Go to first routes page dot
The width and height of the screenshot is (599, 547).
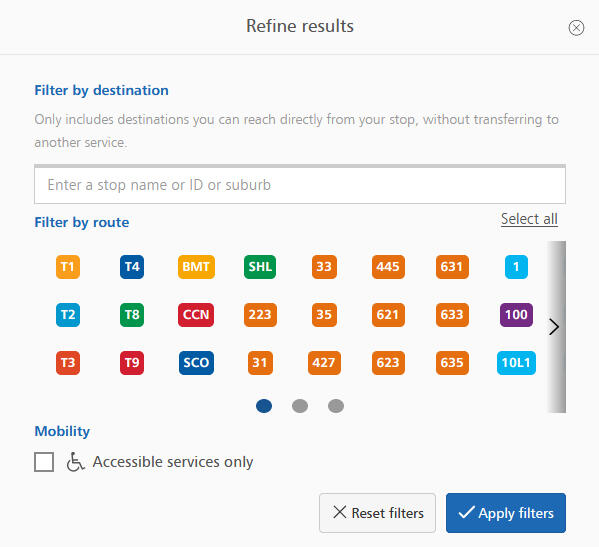point(264,406)
